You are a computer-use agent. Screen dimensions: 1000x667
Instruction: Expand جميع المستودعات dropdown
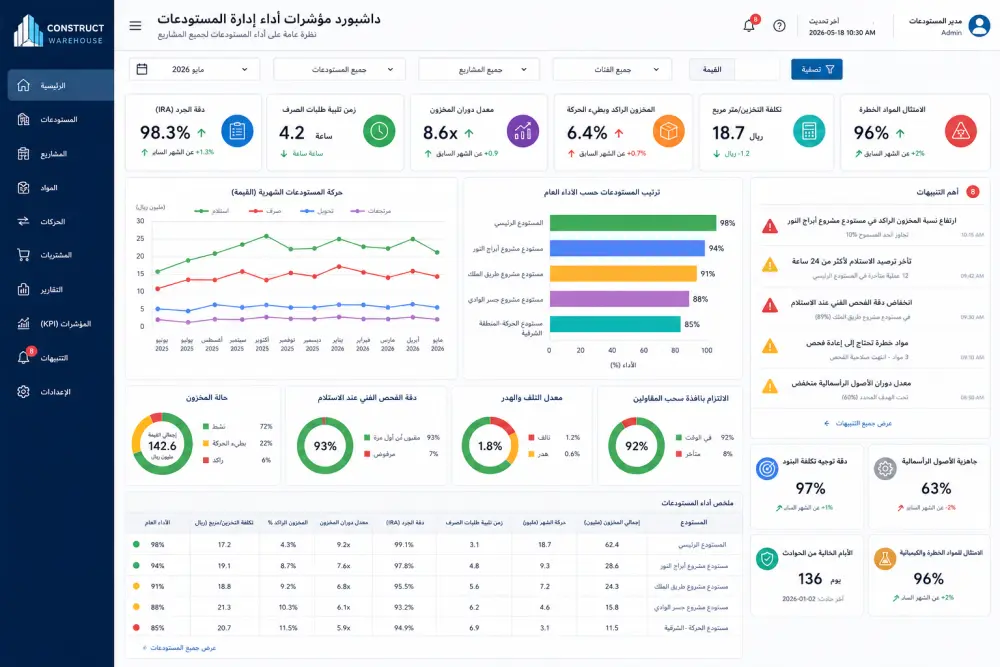[x=339, y=70]
